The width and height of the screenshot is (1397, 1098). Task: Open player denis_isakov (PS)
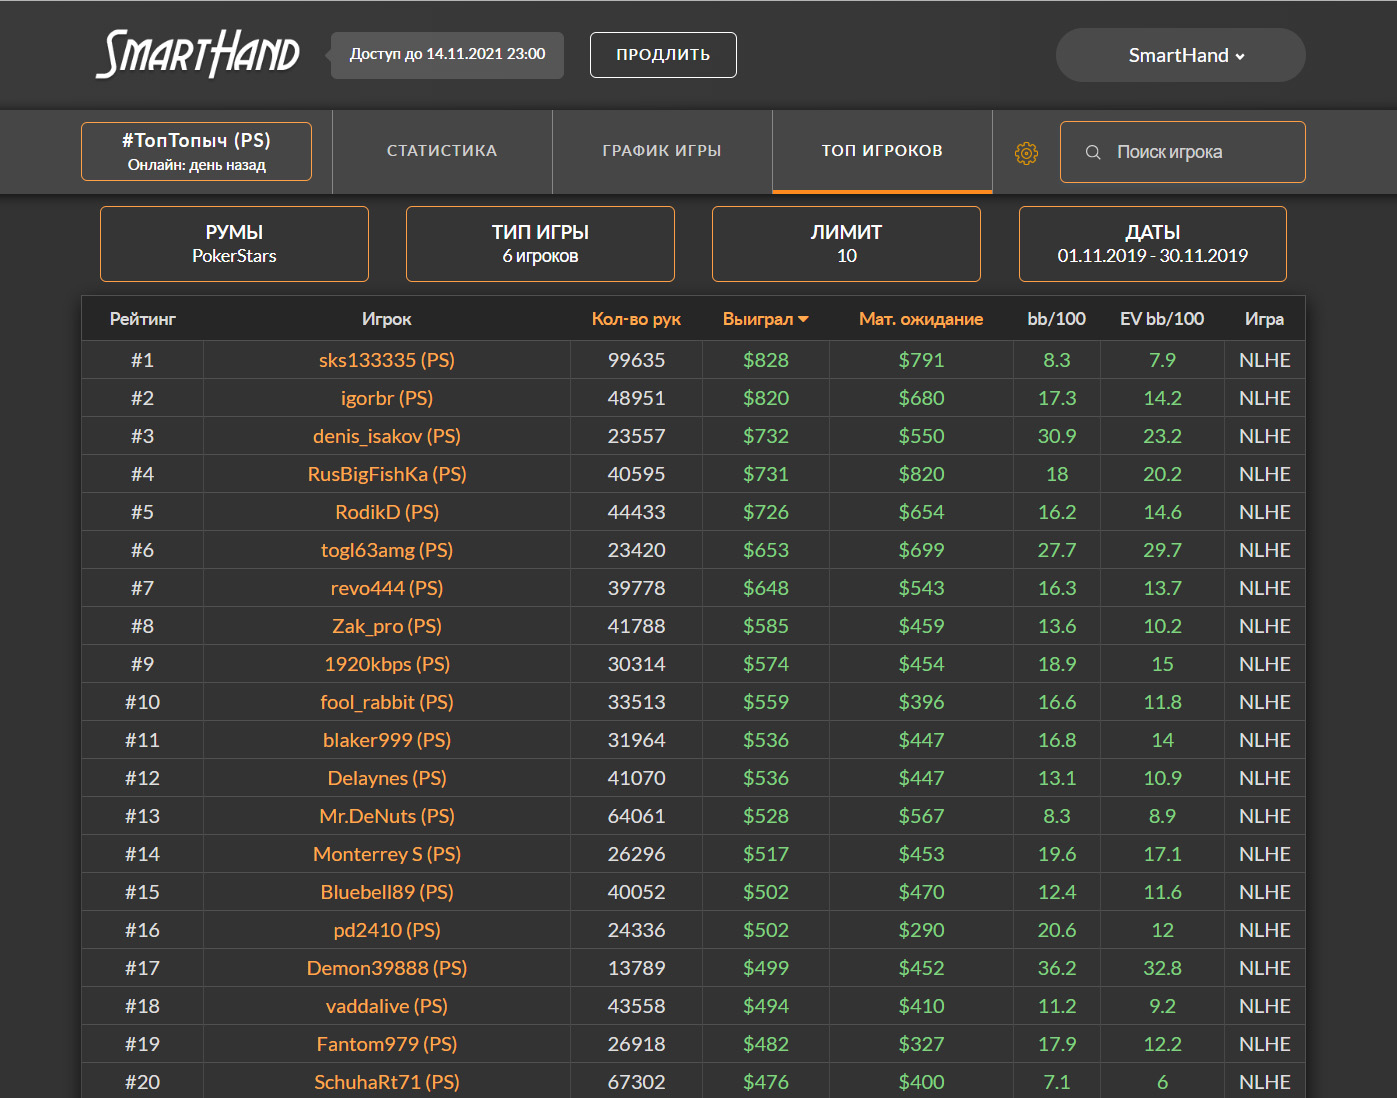pos(387,436)
